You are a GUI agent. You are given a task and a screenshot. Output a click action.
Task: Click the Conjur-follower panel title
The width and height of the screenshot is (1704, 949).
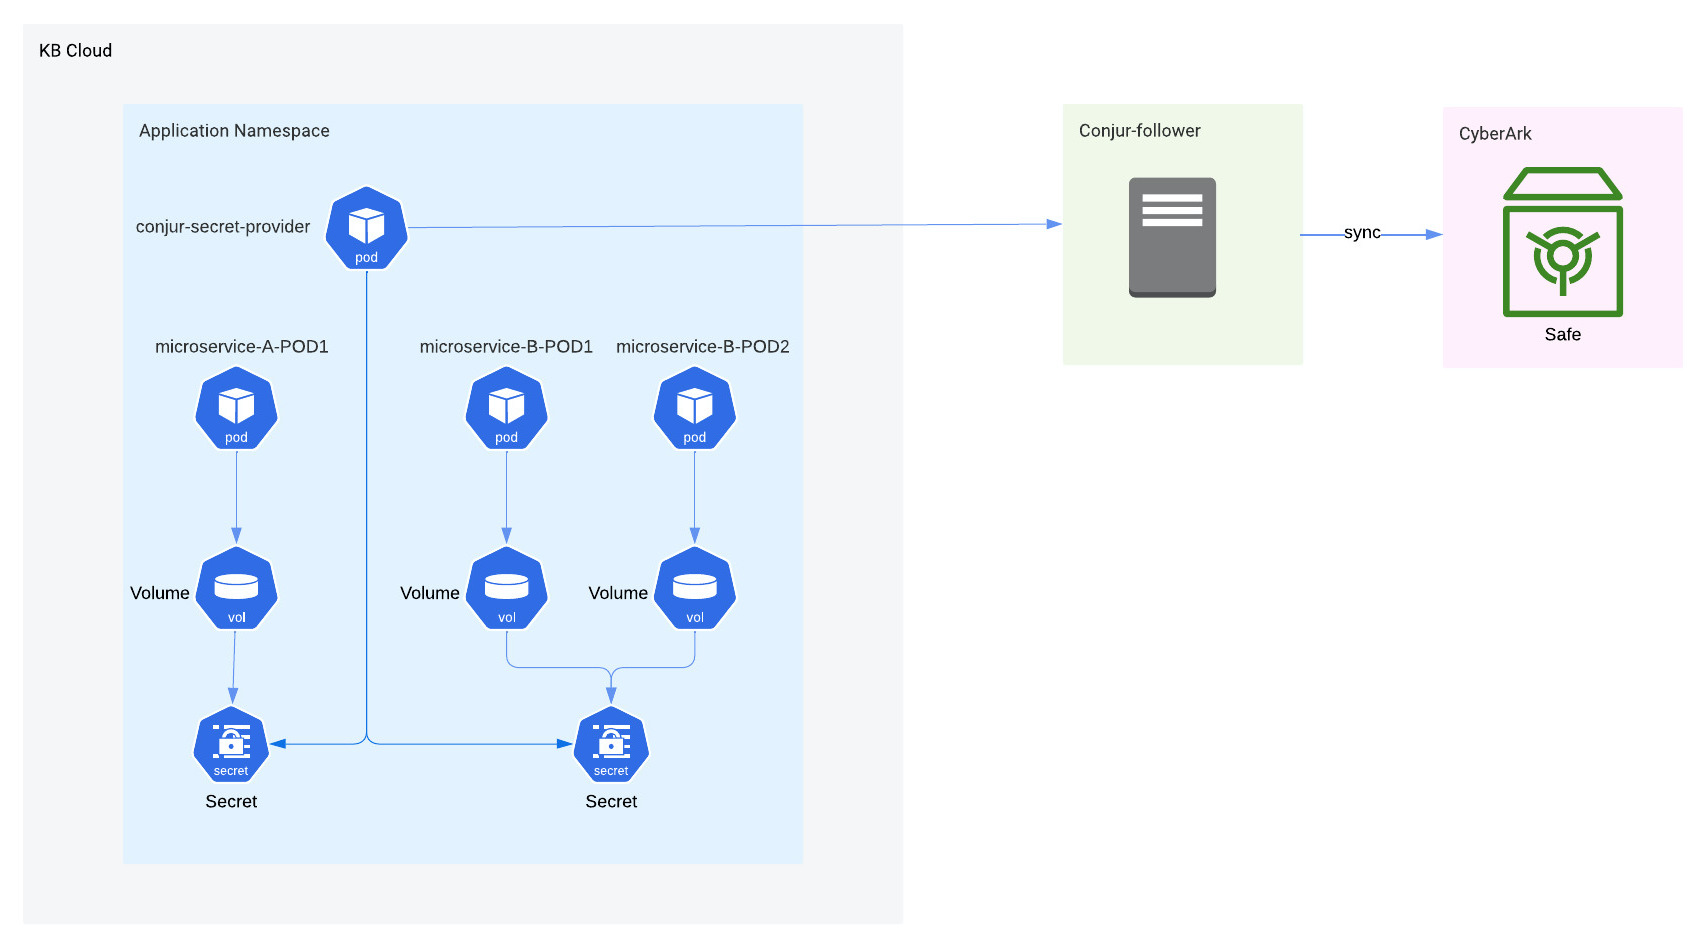(x=1139, y=130)
